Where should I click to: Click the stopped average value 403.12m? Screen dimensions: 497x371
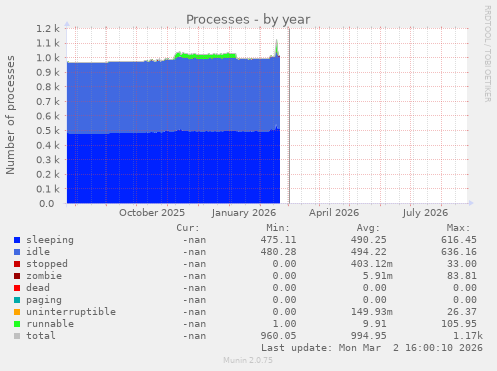pos(372,264)
